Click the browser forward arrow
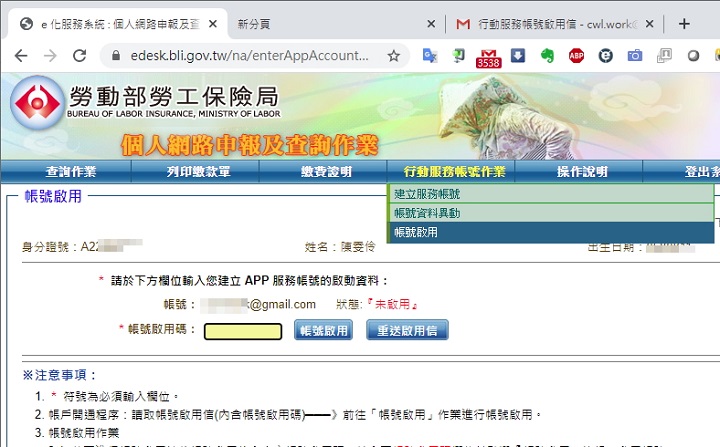This screenshot has width=720, height=447. point(50,56)
